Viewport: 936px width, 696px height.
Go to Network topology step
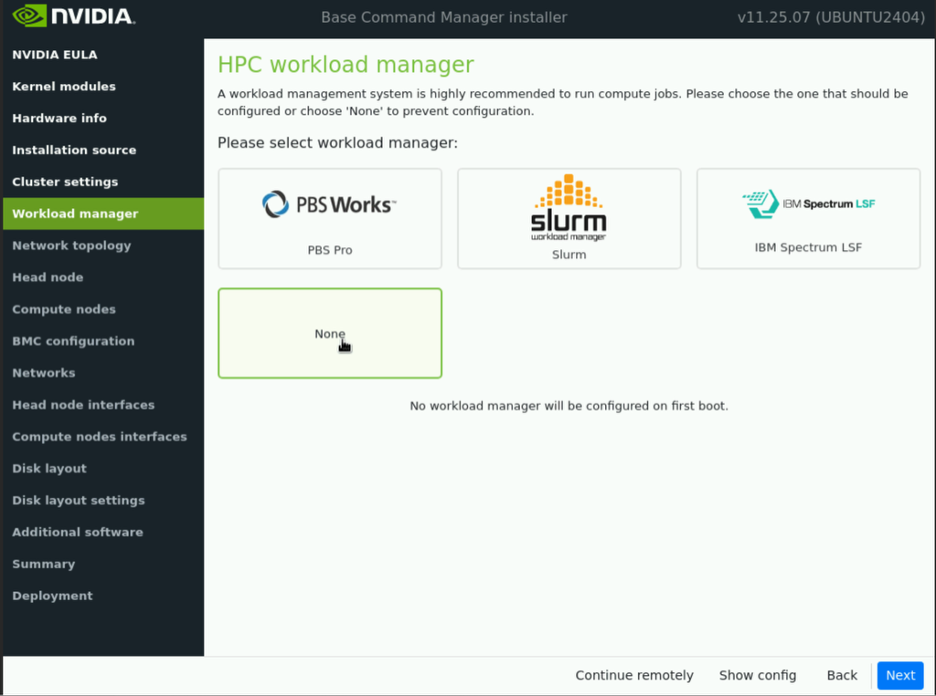tap(71, 245)
